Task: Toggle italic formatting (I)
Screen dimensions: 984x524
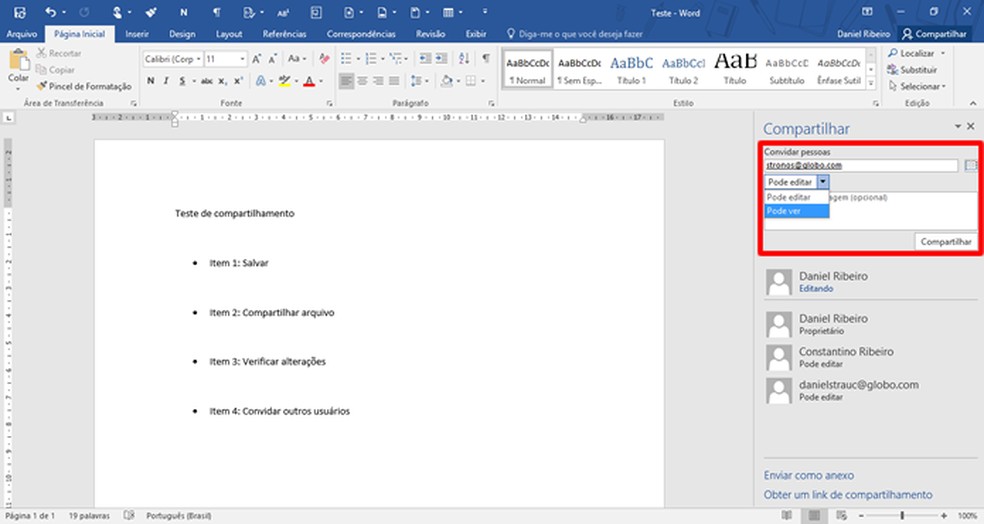Action: coord(166,81)
